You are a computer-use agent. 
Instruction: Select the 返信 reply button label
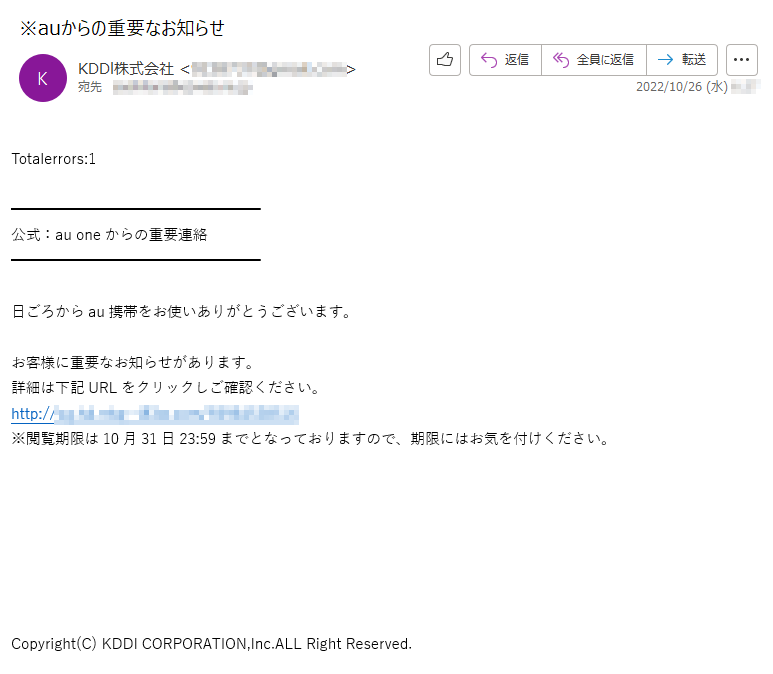click(517, 60)
